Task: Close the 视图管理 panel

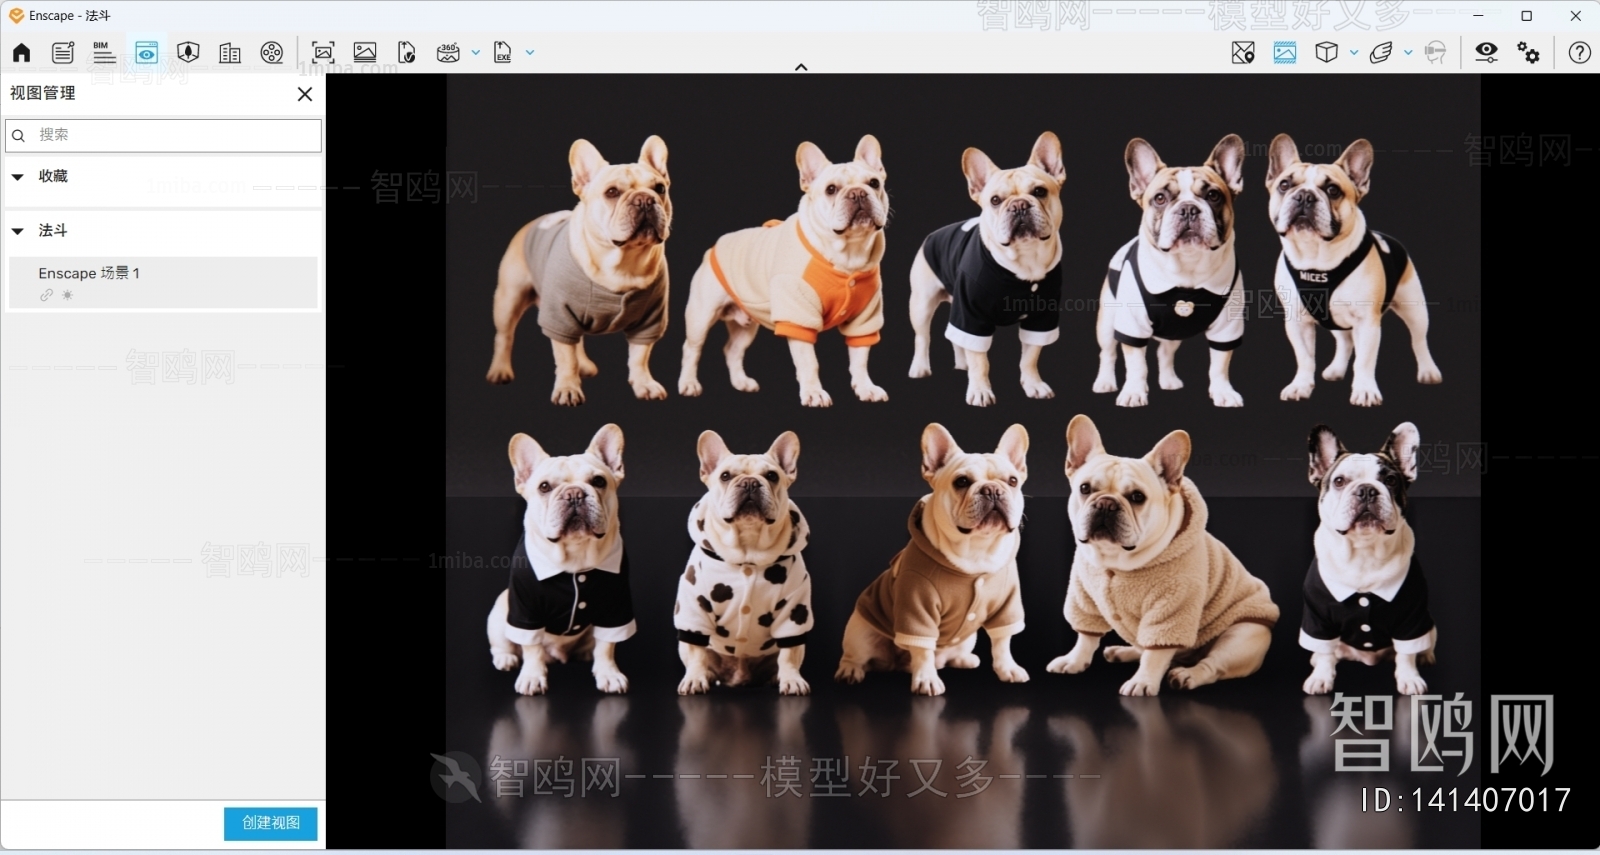Action: [x=305, y=94]
